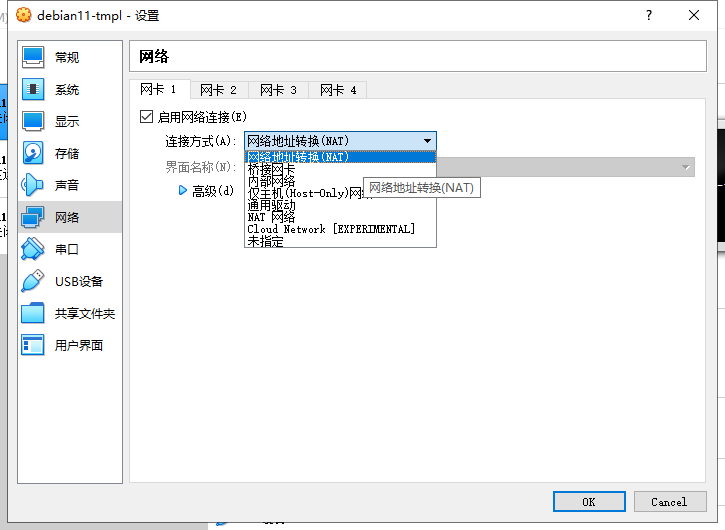725x530 pixels.
Task: Toggle the 启用网络连接 checkbox
Action: [x=147, y=117]
